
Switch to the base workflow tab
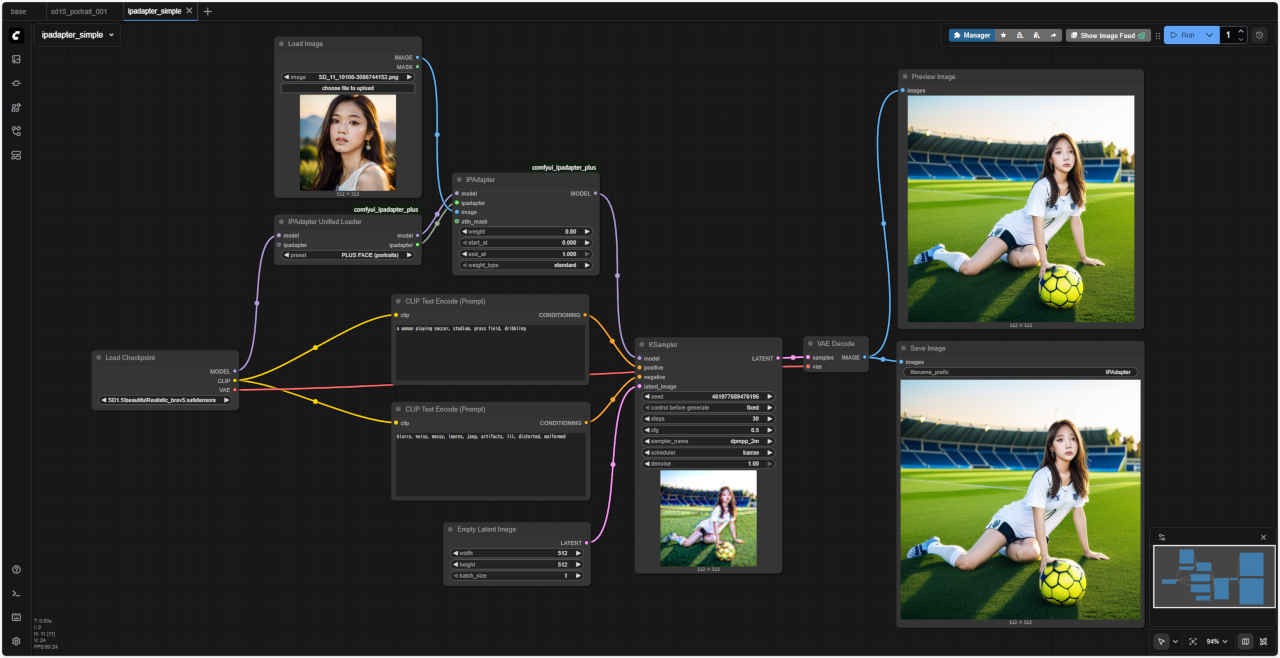[x=19, y=11]
